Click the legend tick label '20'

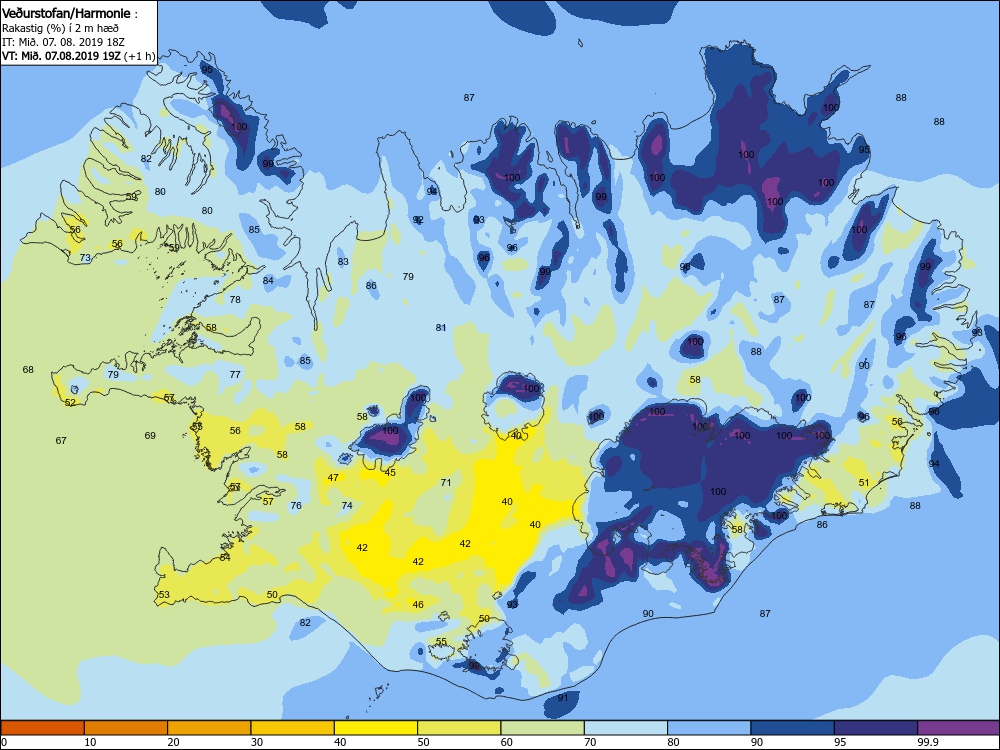tap(174, 742)
